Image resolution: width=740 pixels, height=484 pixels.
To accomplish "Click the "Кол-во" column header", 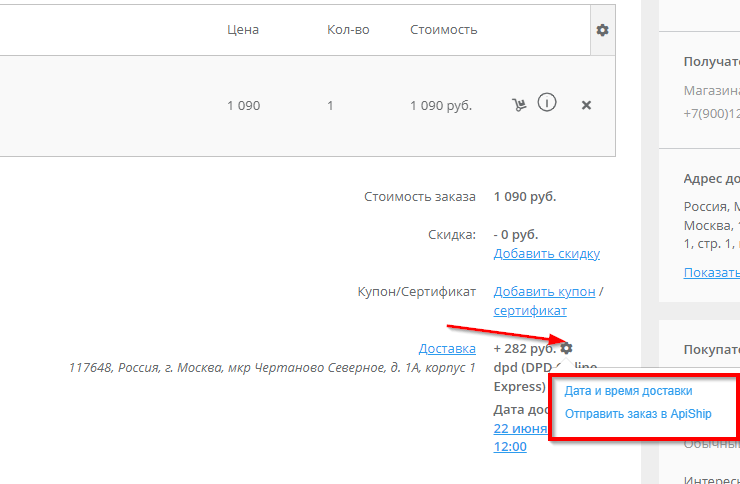I will tap(348, 30).
